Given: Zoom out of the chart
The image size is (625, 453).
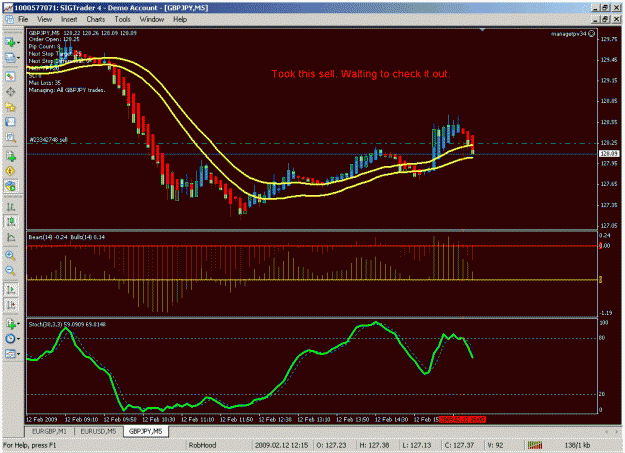Looking at the screenshot, I should click(x=10, y=271).
